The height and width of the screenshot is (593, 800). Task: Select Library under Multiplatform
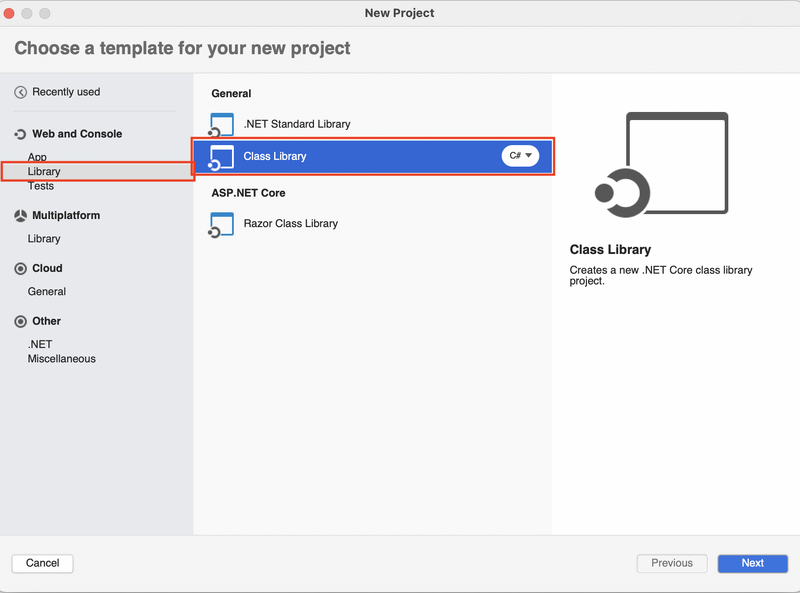44,239
